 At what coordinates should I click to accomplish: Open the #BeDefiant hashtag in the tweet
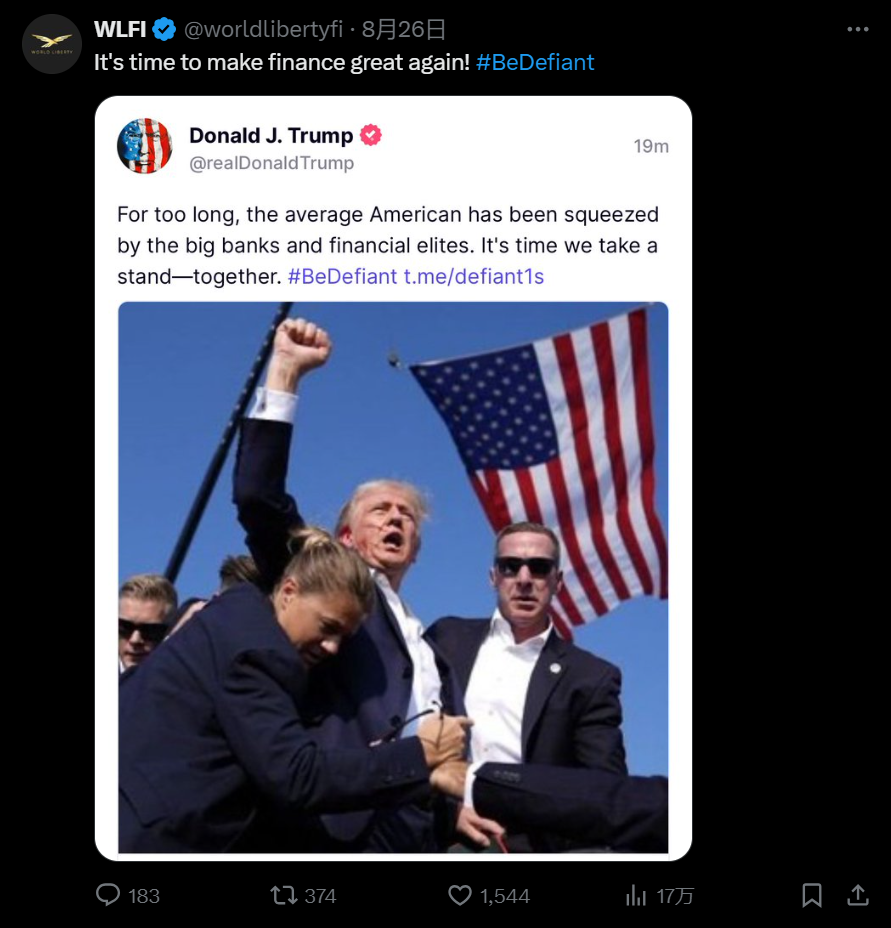(x=535, y=62)
